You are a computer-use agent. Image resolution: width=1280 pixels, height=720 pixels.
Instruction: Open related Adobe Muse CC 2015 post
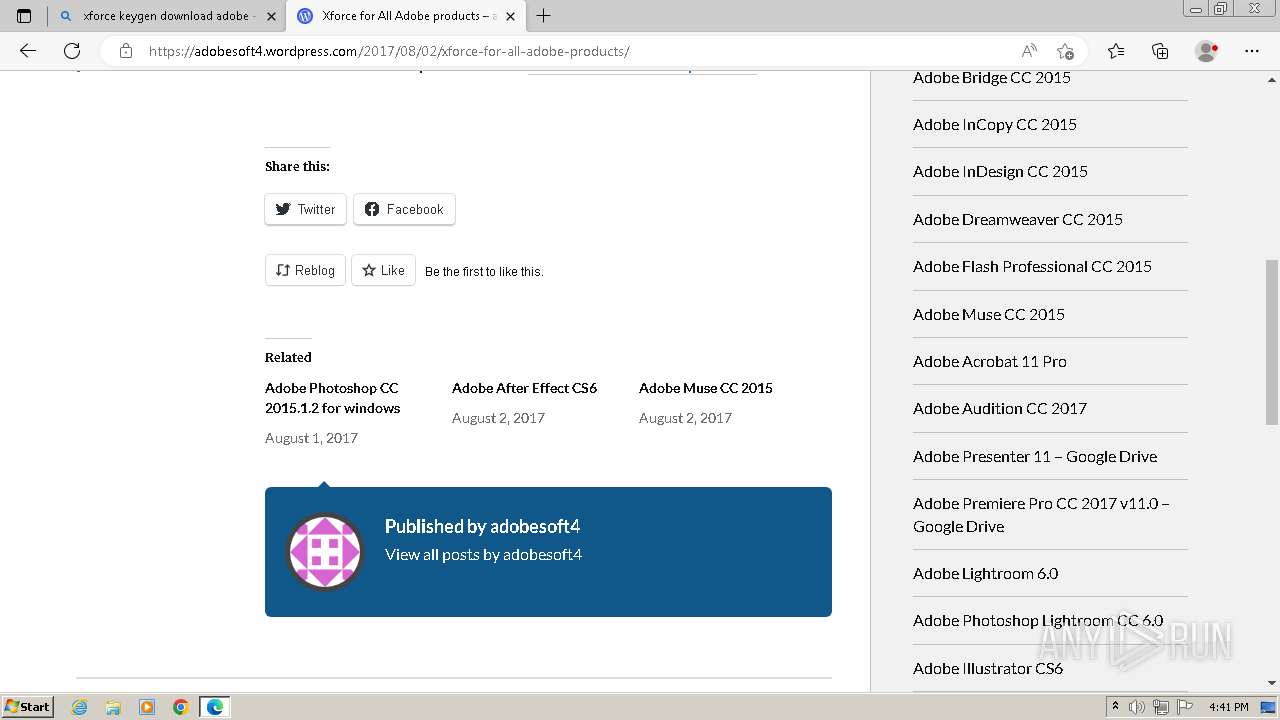[x=706, y=388]
